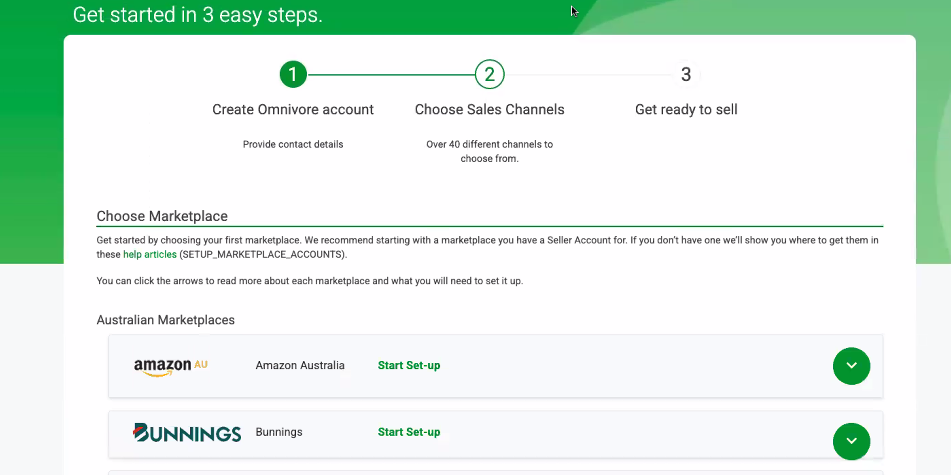The height and width of the screenshot is (475, 951).
Task: Click the Choose Marketplace heading
Action: coord(162,216)
